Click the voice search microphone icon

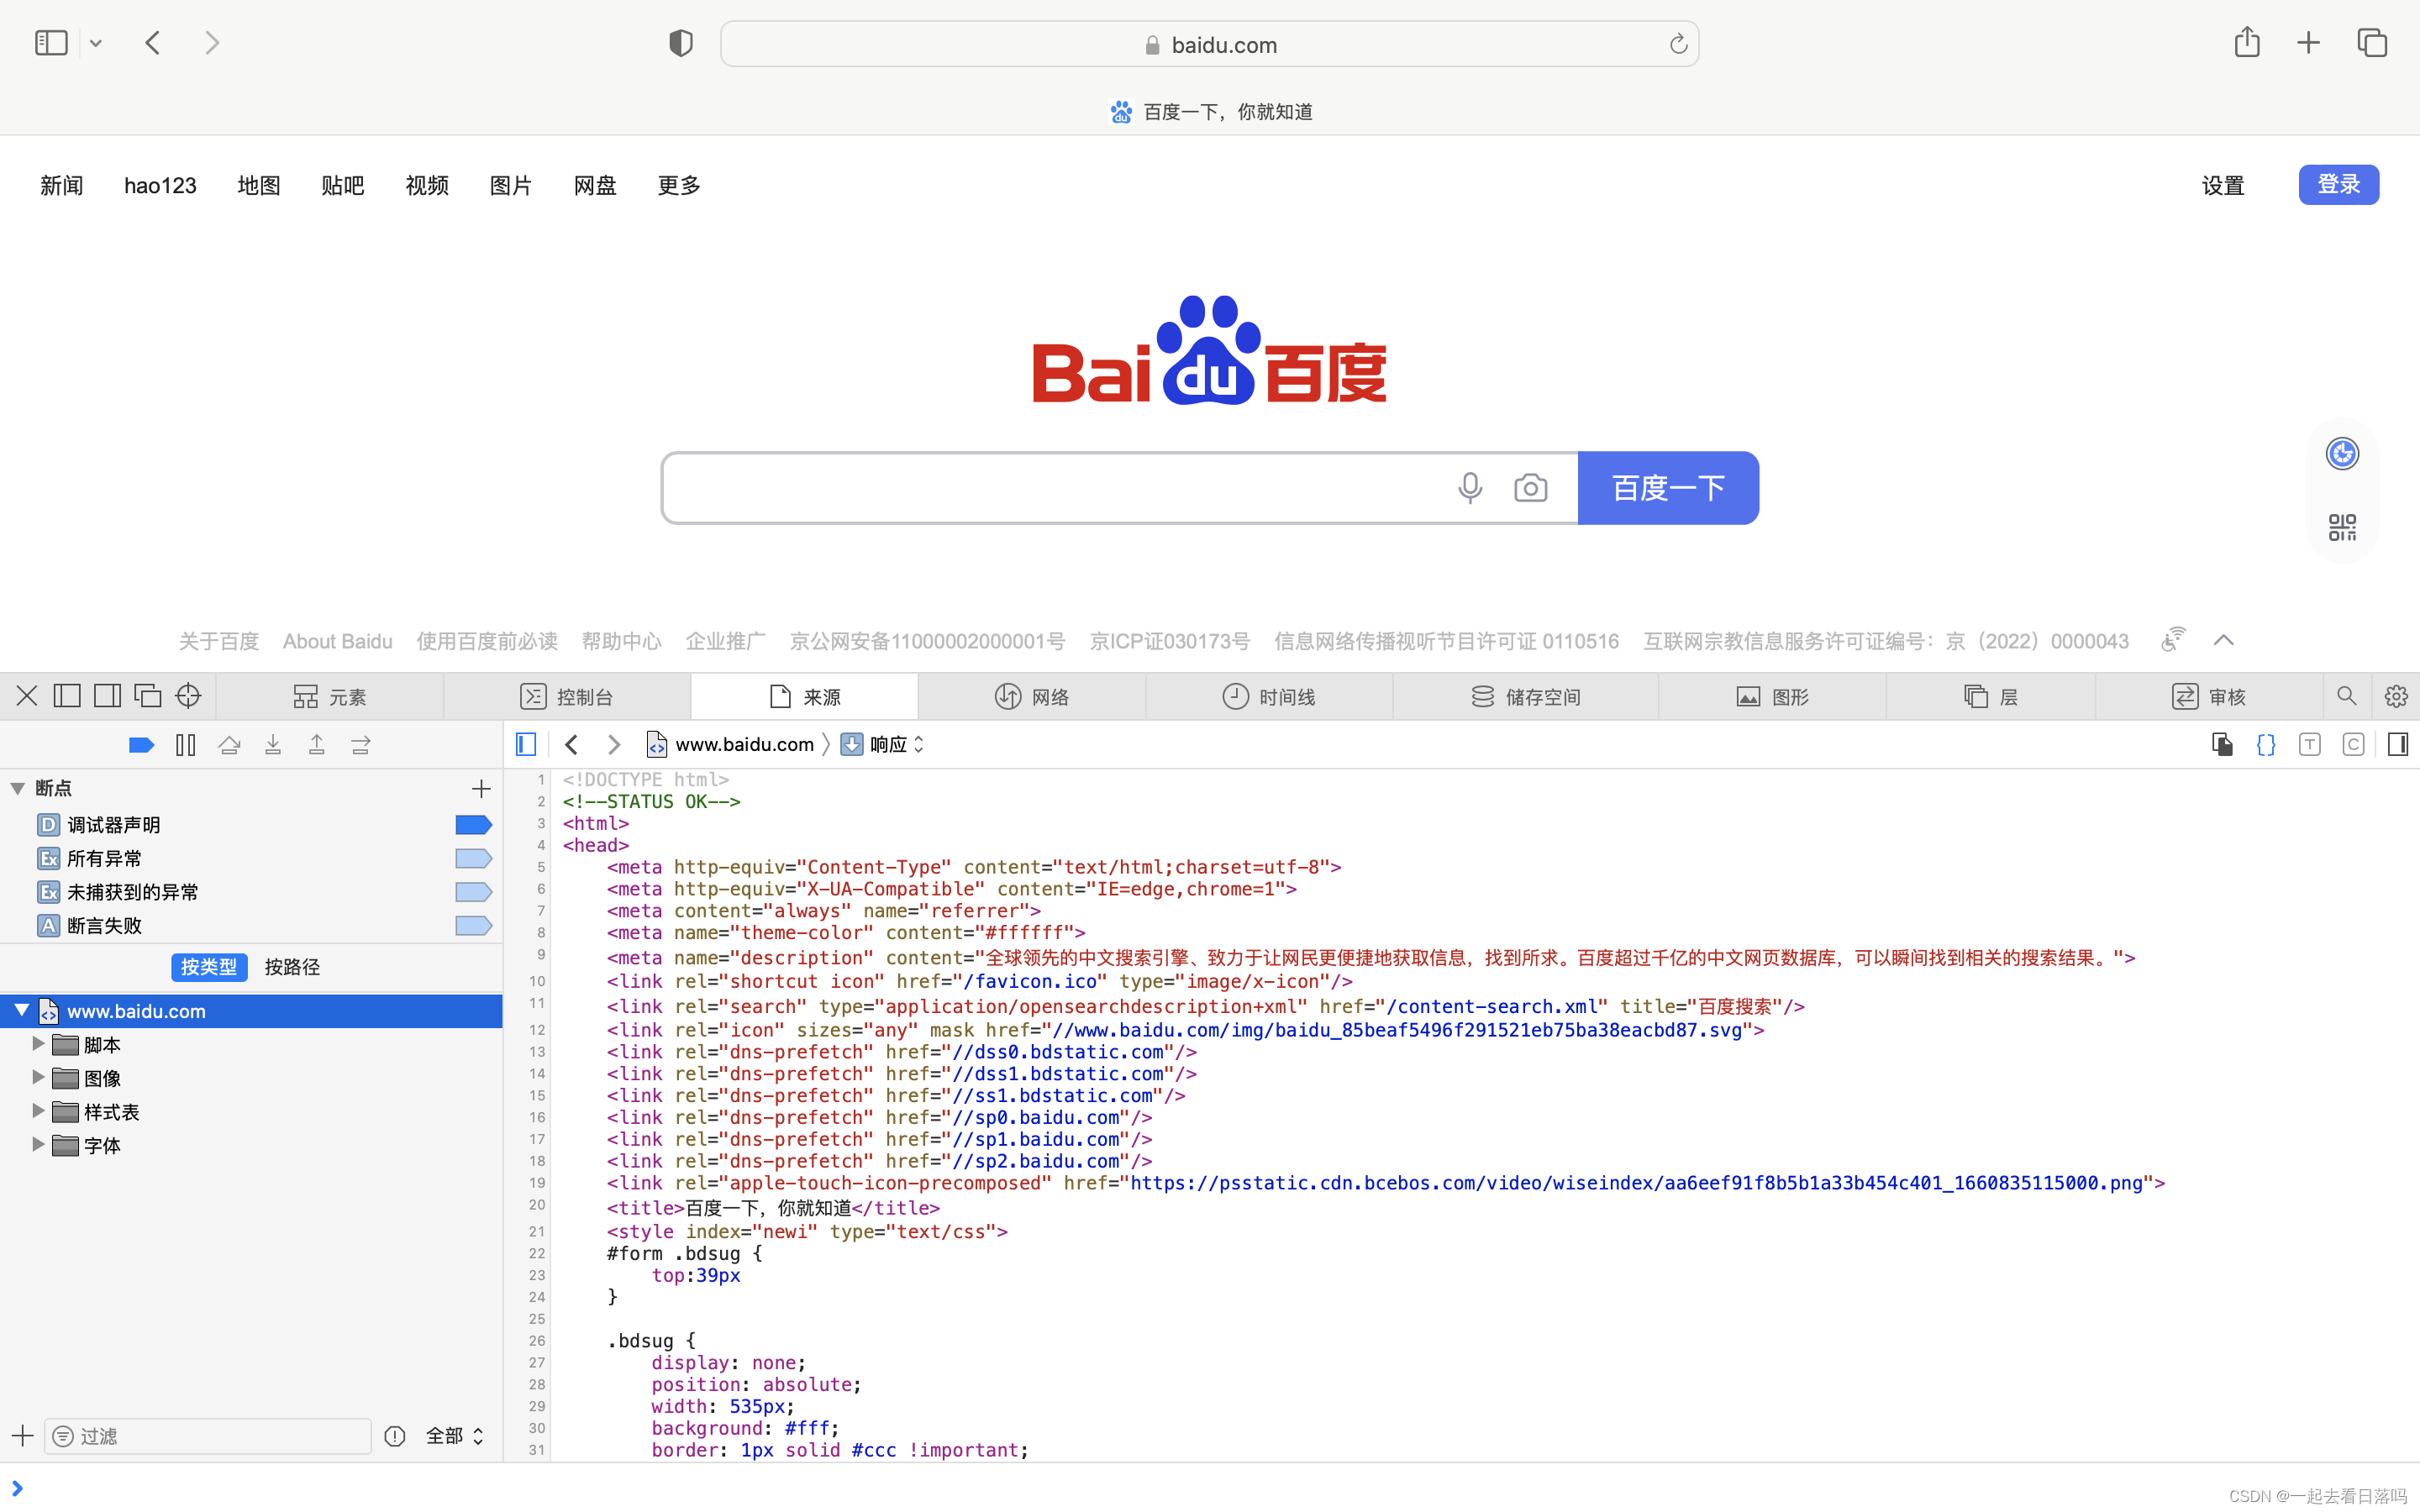point(1470,488)
